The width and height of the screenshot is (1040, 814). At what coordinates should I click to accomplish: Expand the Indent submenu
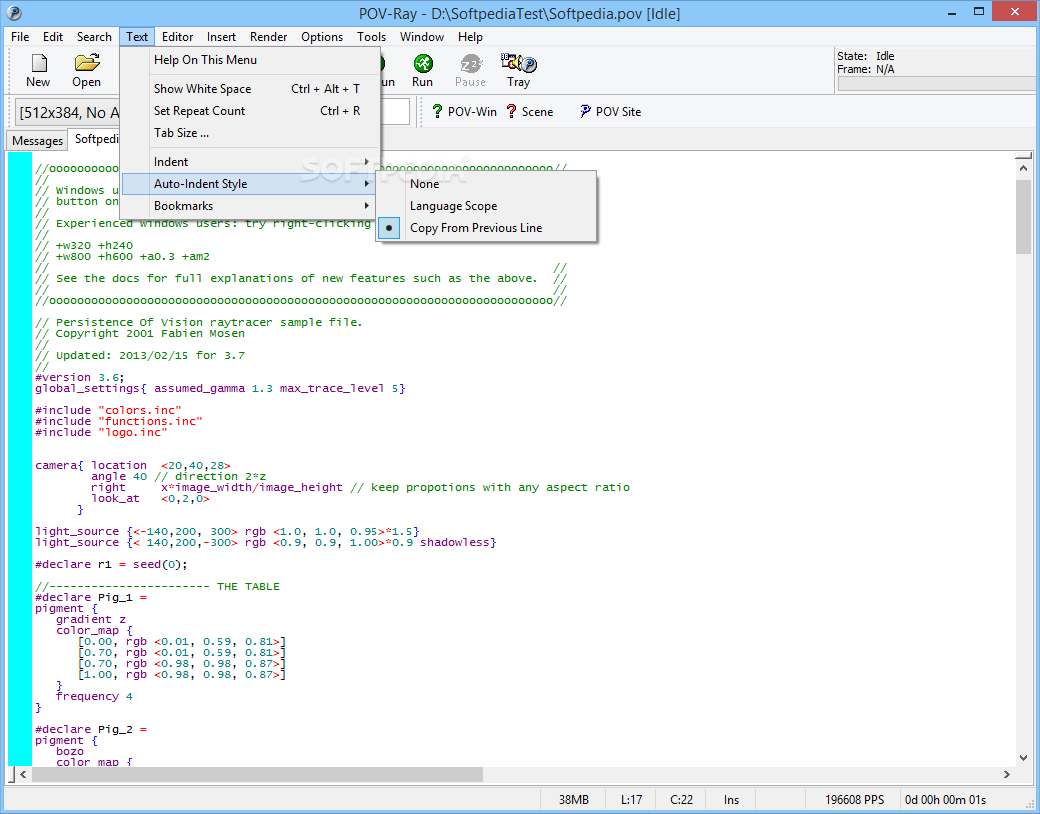[x=250, y=162]
